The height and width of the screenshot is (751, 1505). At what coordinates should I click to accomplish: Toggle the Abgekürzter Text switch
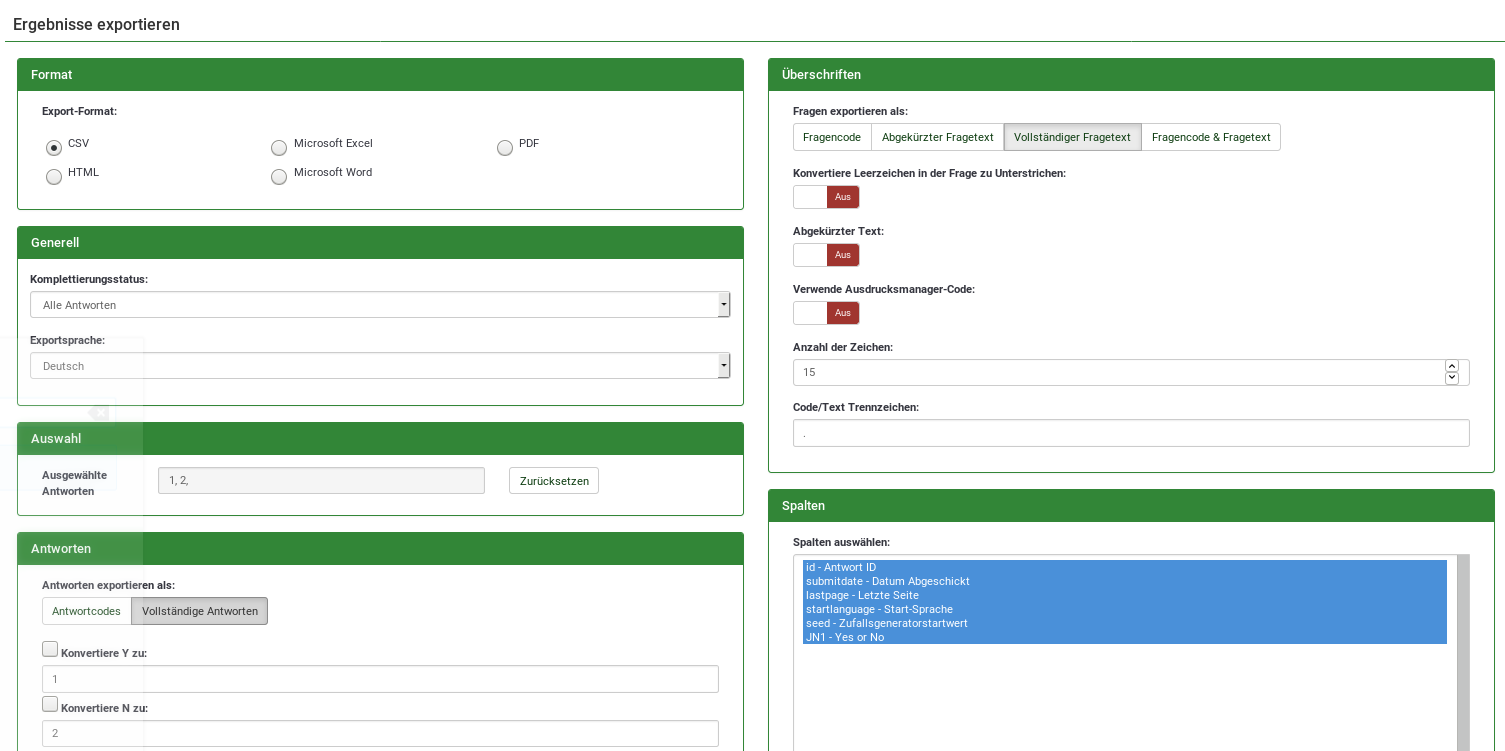[826, 255]
